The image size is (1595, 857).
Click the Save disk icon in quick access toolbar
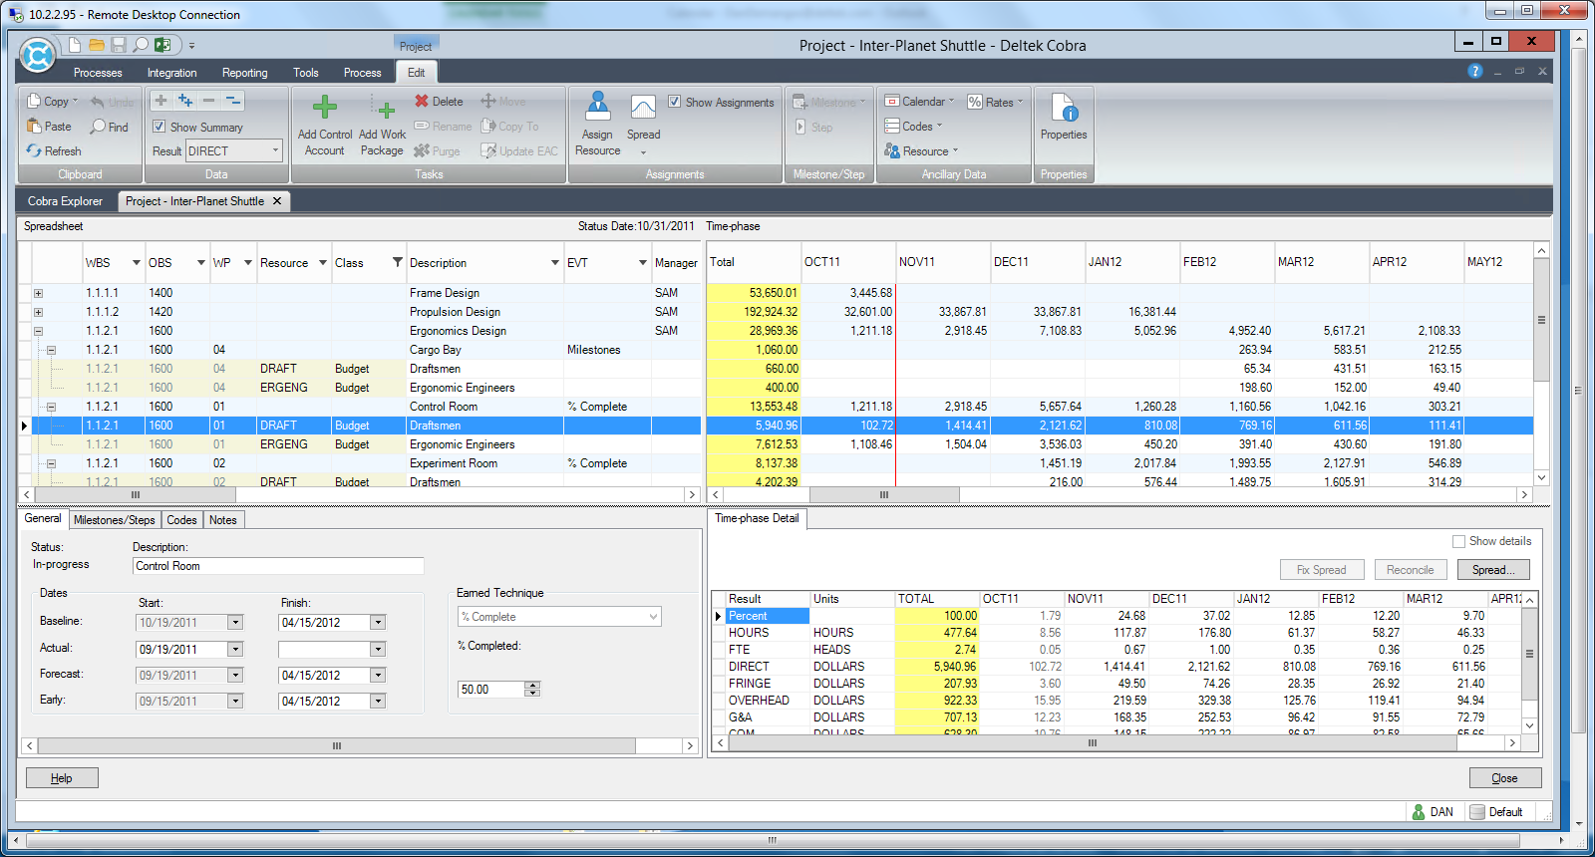(119, 45)
